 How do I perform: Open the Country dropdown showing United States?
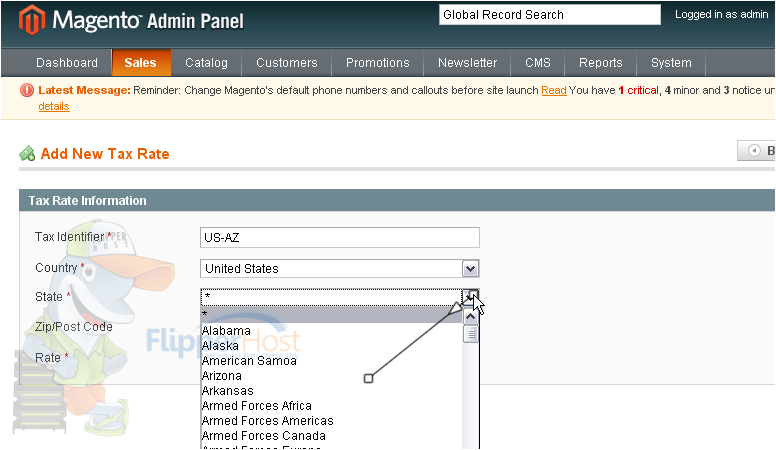[340, 269]
